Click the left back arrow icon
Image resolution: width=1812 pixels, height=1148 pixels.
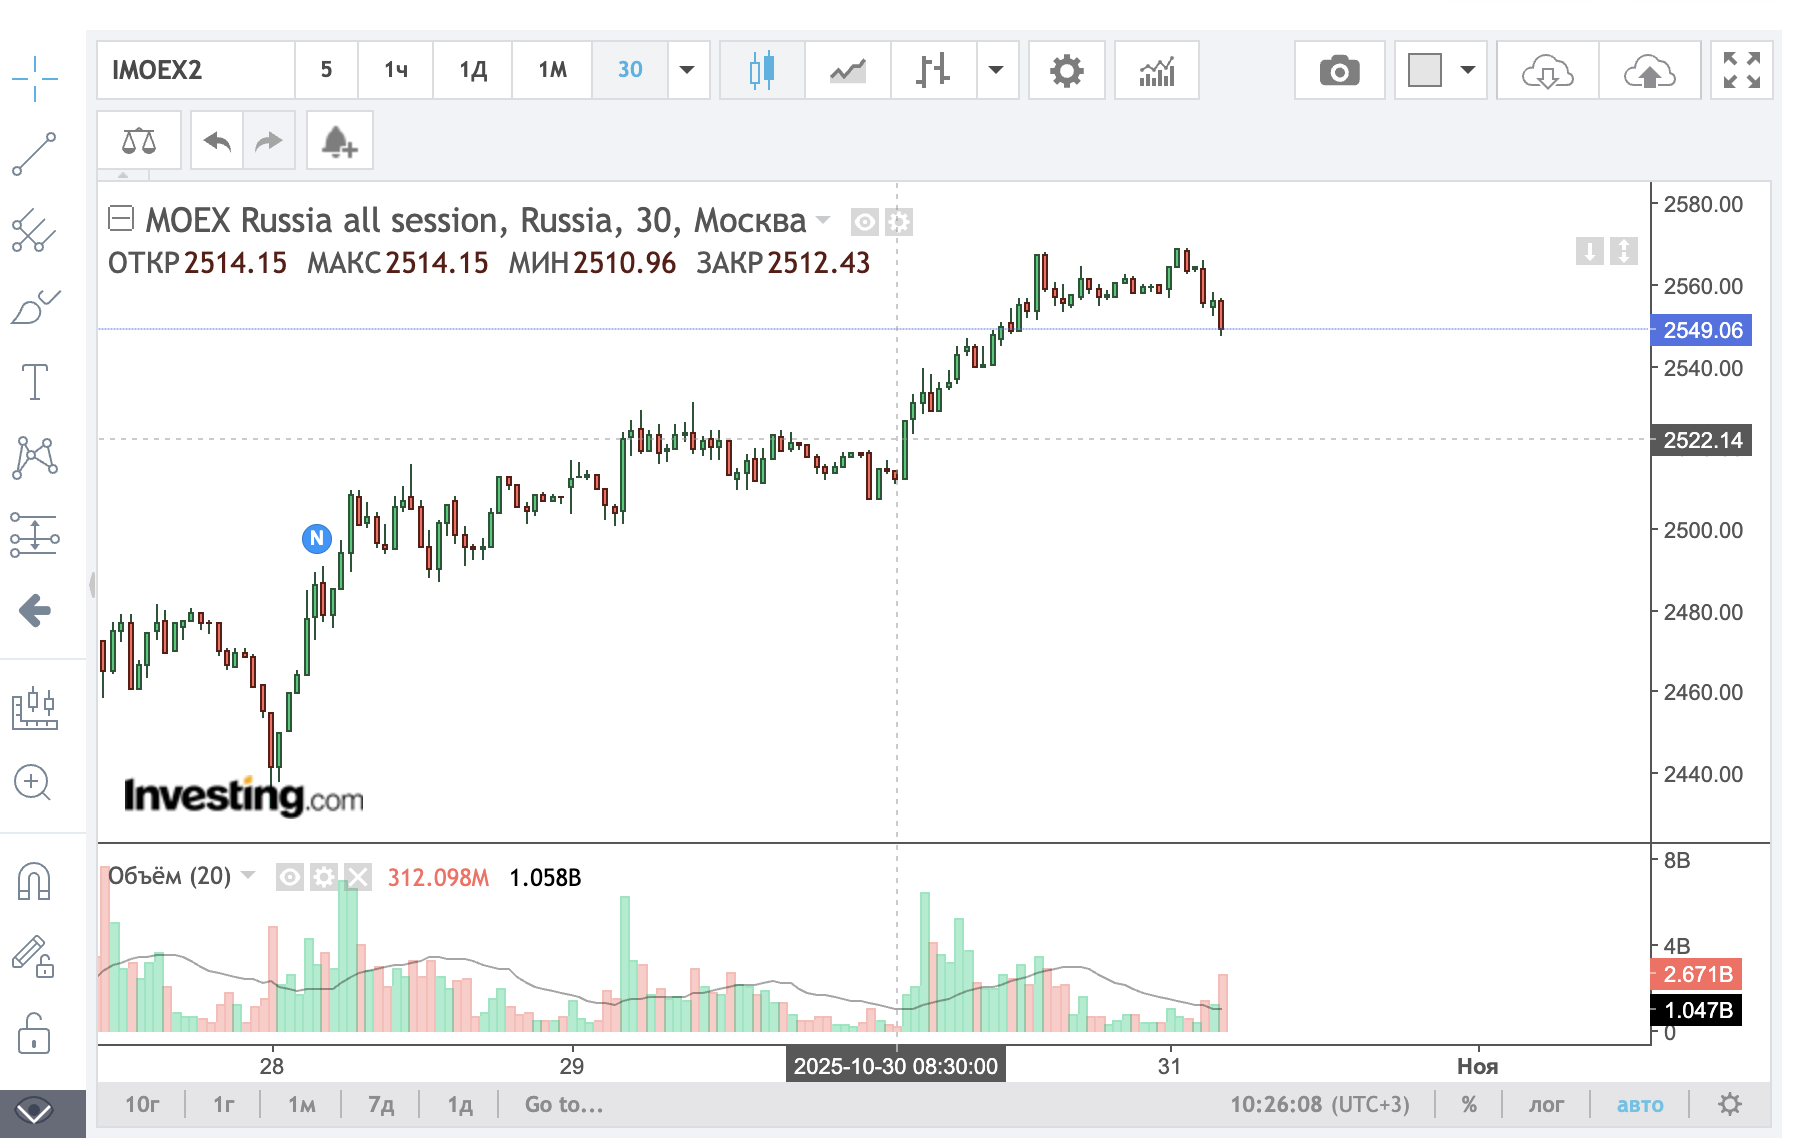pos(35,610)
